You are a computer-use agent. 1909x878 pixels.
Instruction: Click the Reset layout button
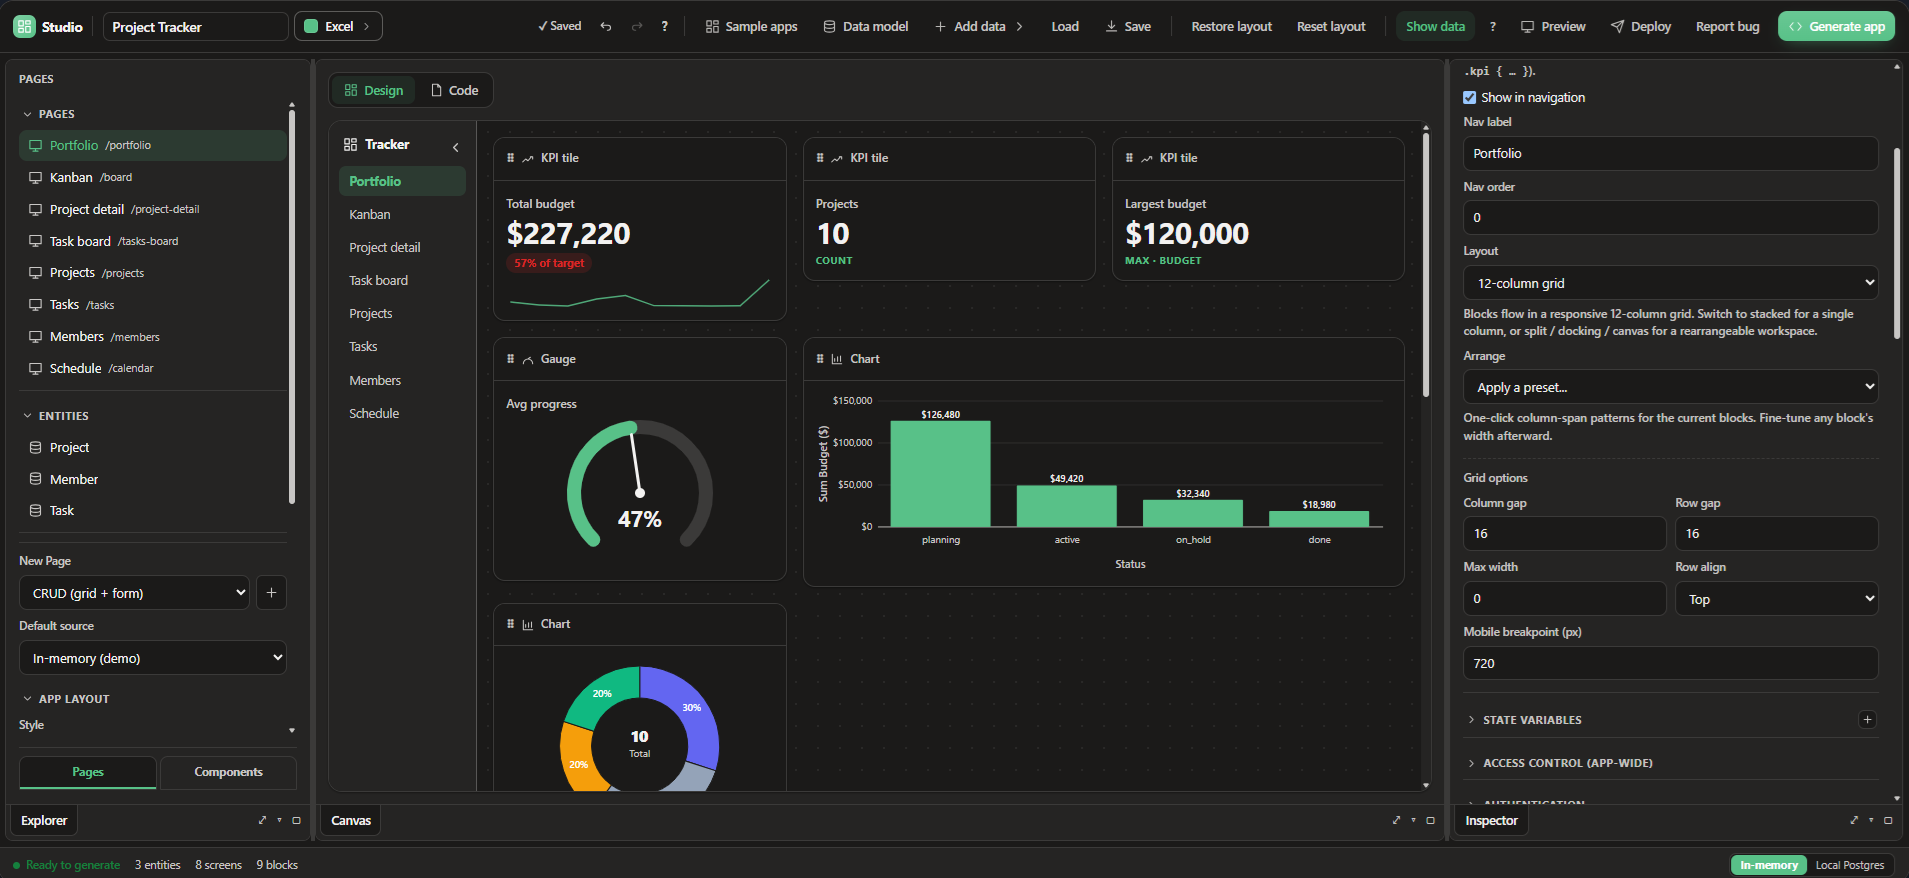[1331, 27]
